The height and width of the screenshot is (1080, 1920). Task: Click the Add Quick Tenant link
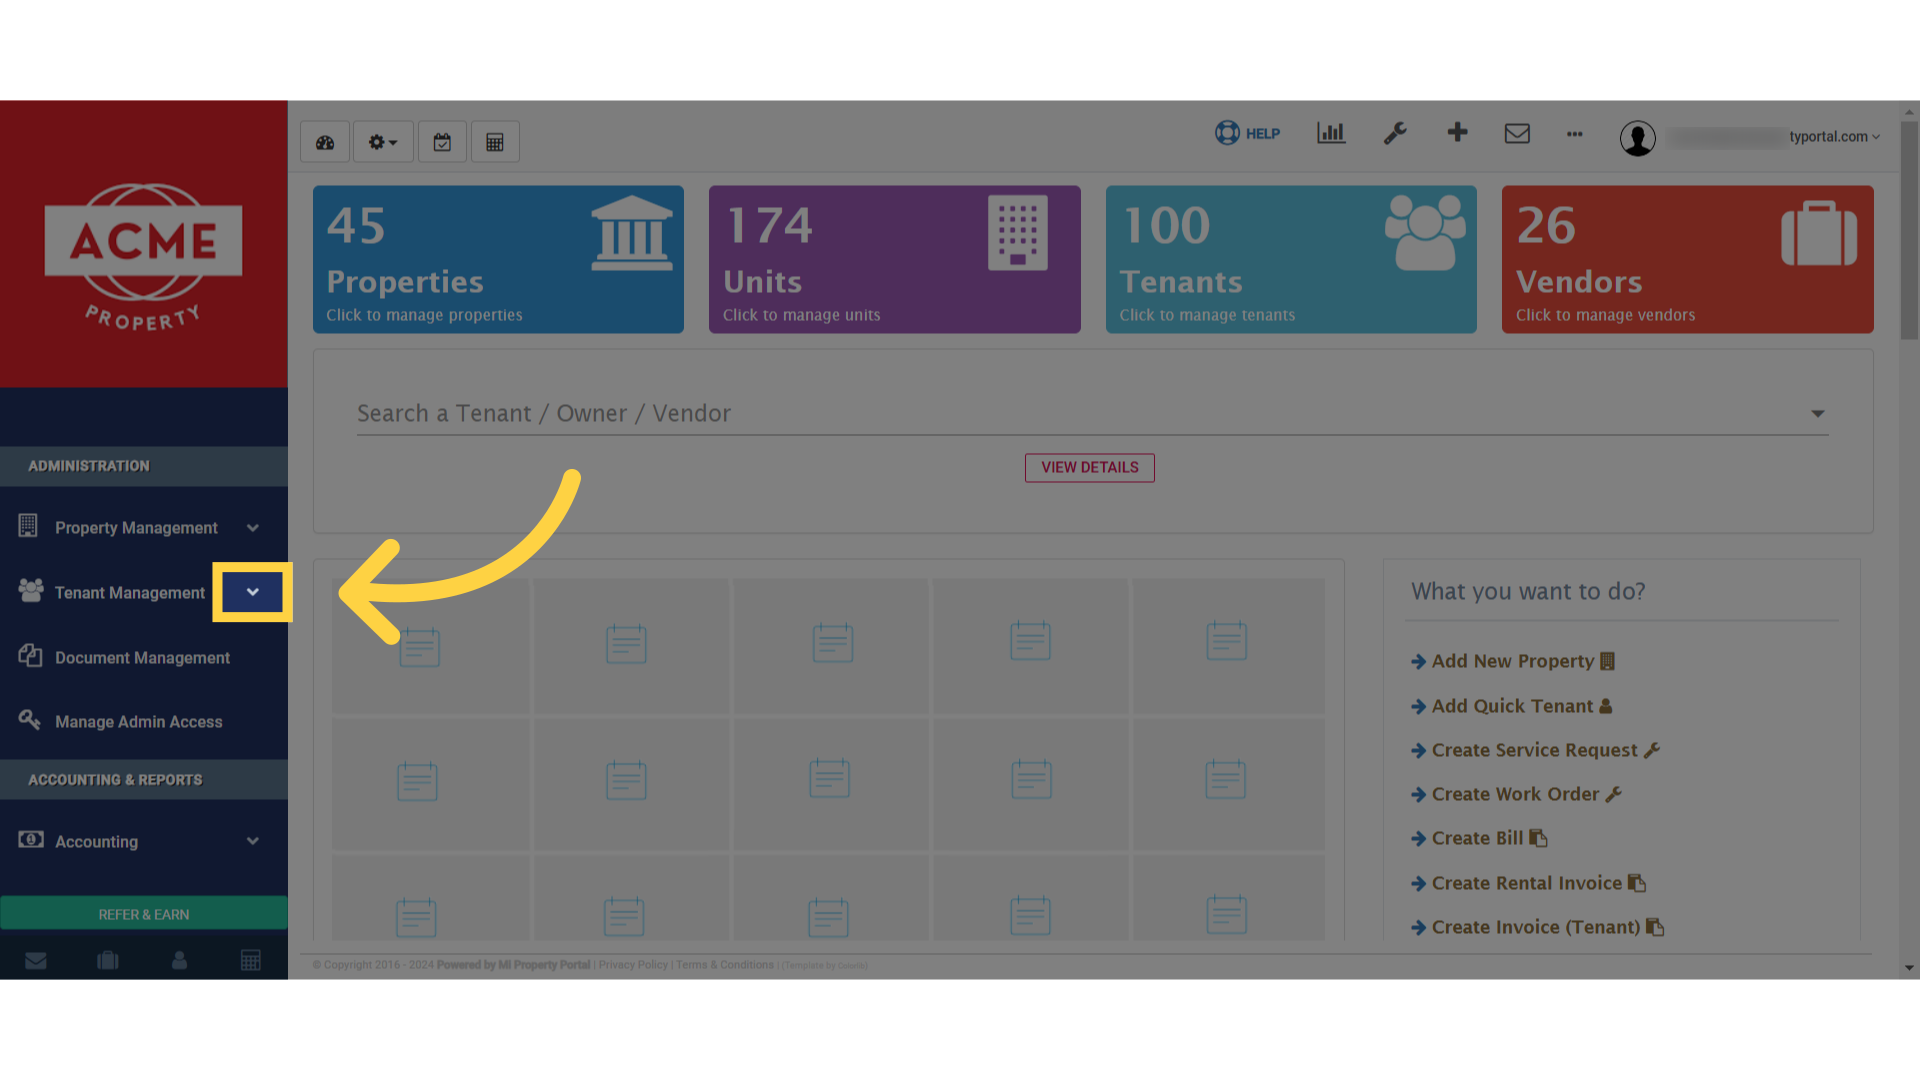[x=1511, y=706]
